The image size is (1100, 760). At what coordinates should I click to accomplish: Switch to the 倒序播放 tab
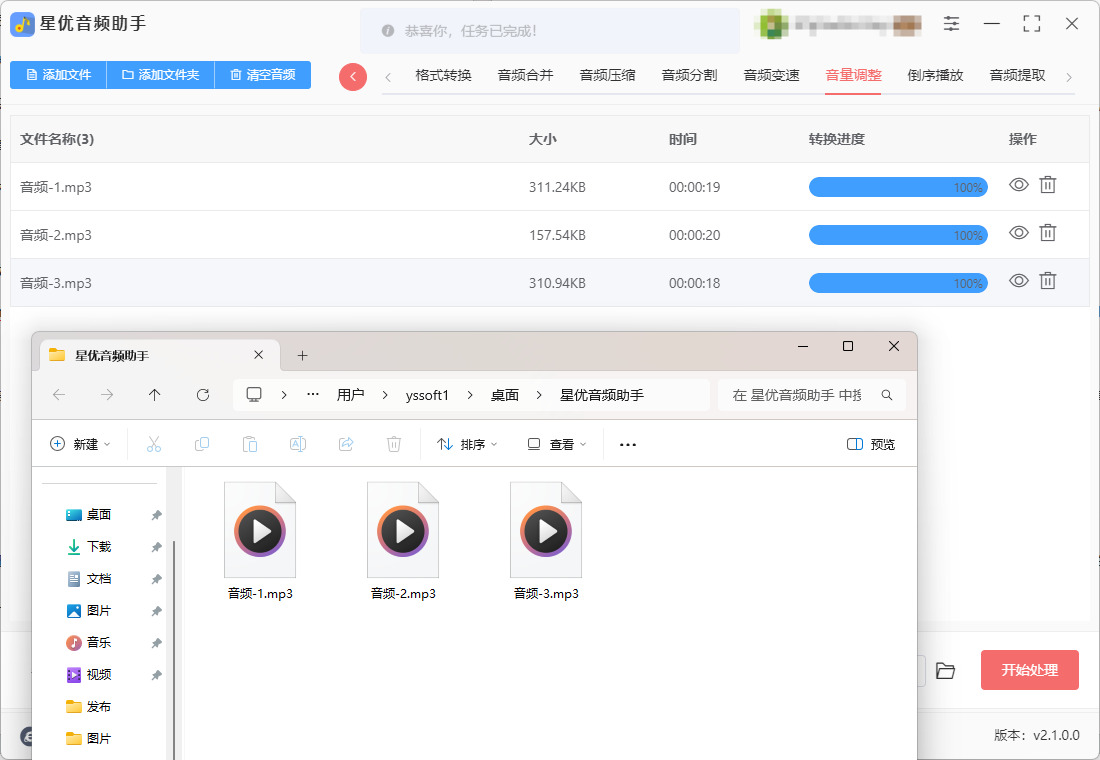(935, 76)
